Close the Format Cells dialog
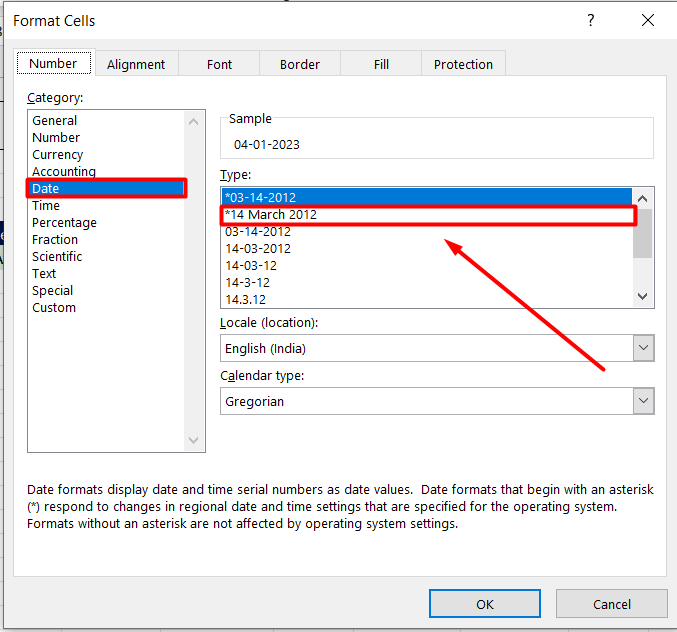 pyautogui.click(x=648, y=20)
